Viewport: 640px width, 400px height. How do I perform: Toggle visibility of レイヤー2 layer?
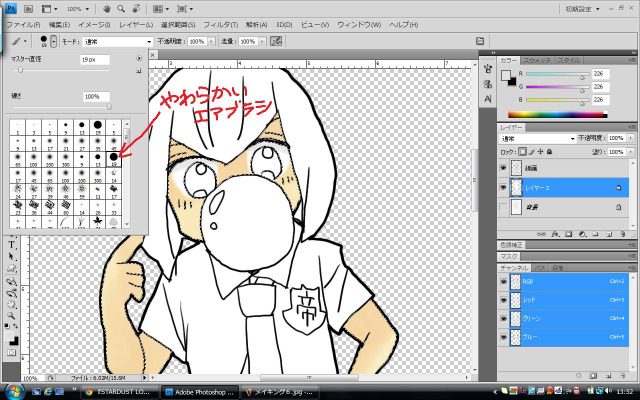(503, 187)
